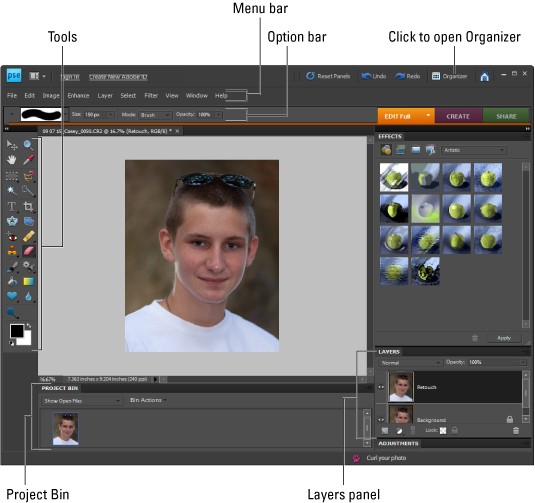
Task: Select the Magic Wand tool
Action: pyautogui.click(x=12, y=190)
